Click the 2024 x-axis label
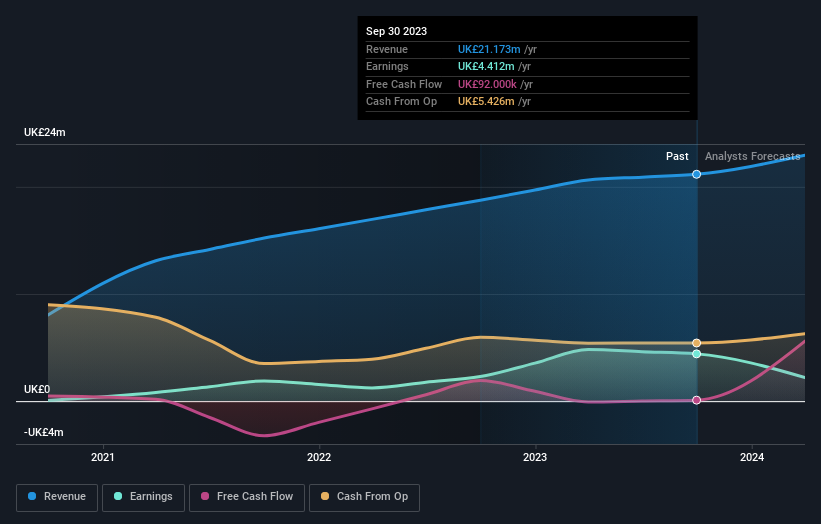 tap(752, 457)
